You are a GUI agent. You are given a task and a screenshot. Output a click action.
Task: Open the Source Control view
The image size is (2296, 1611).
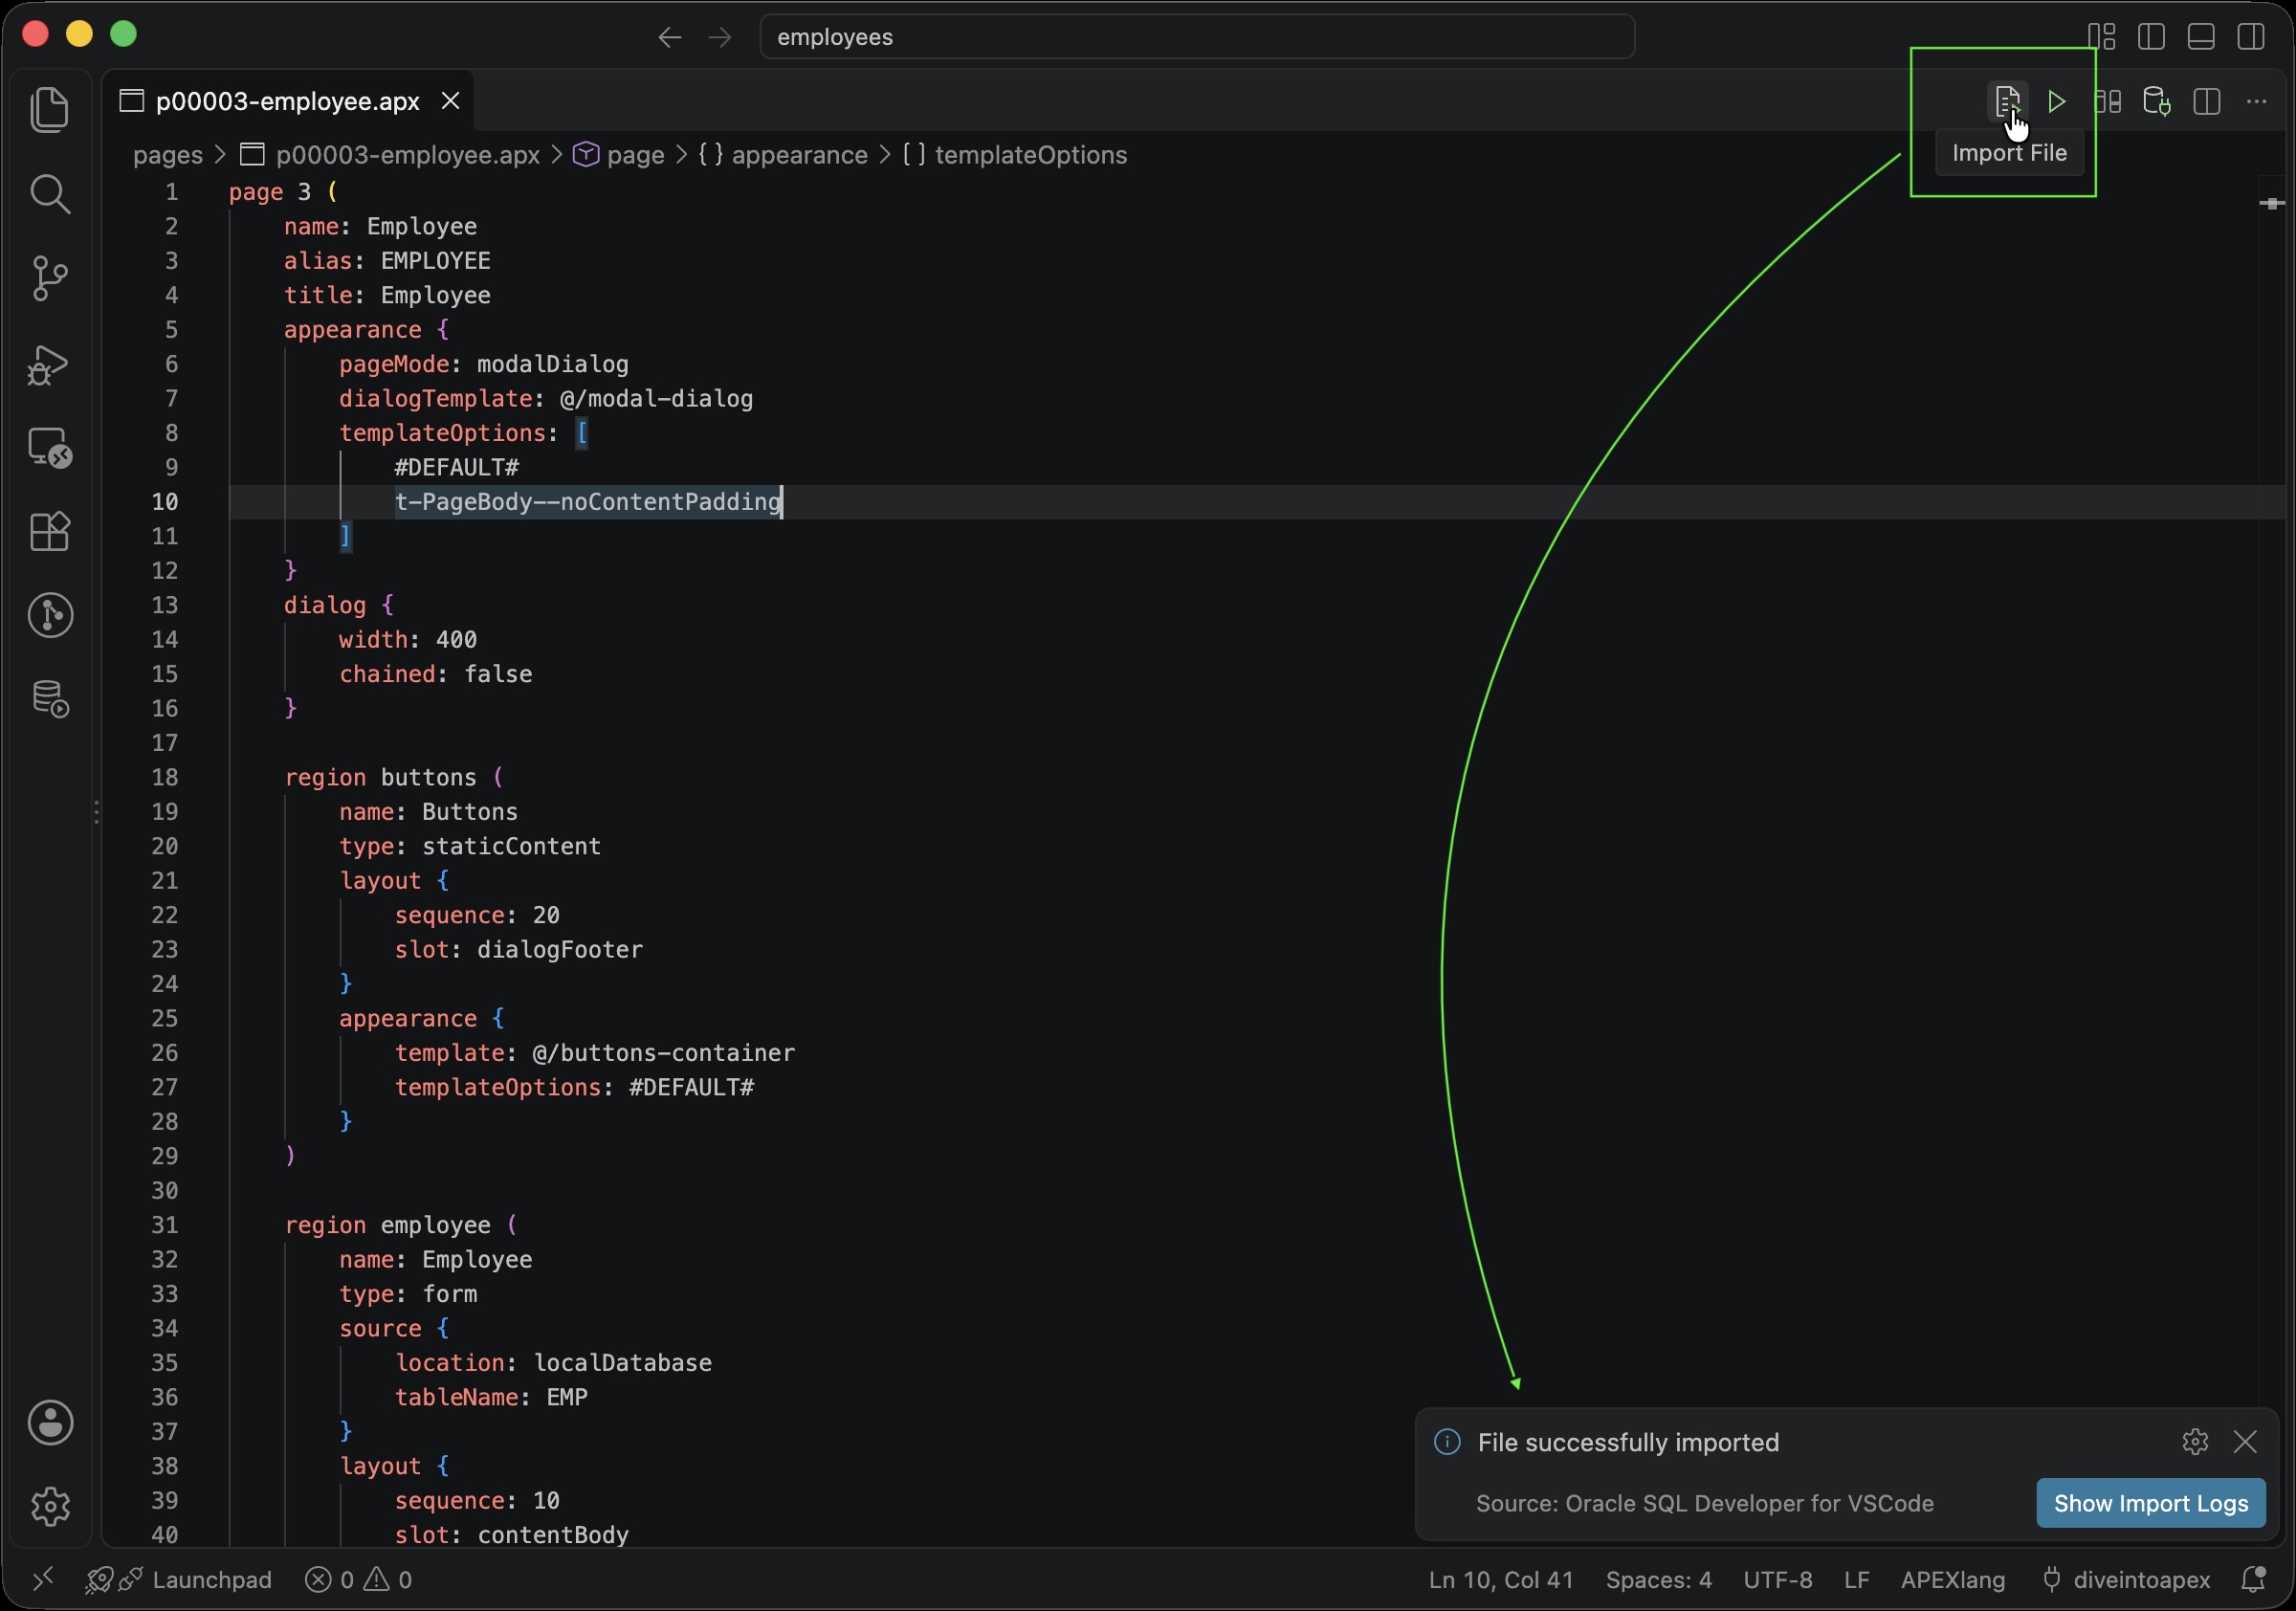50,278
